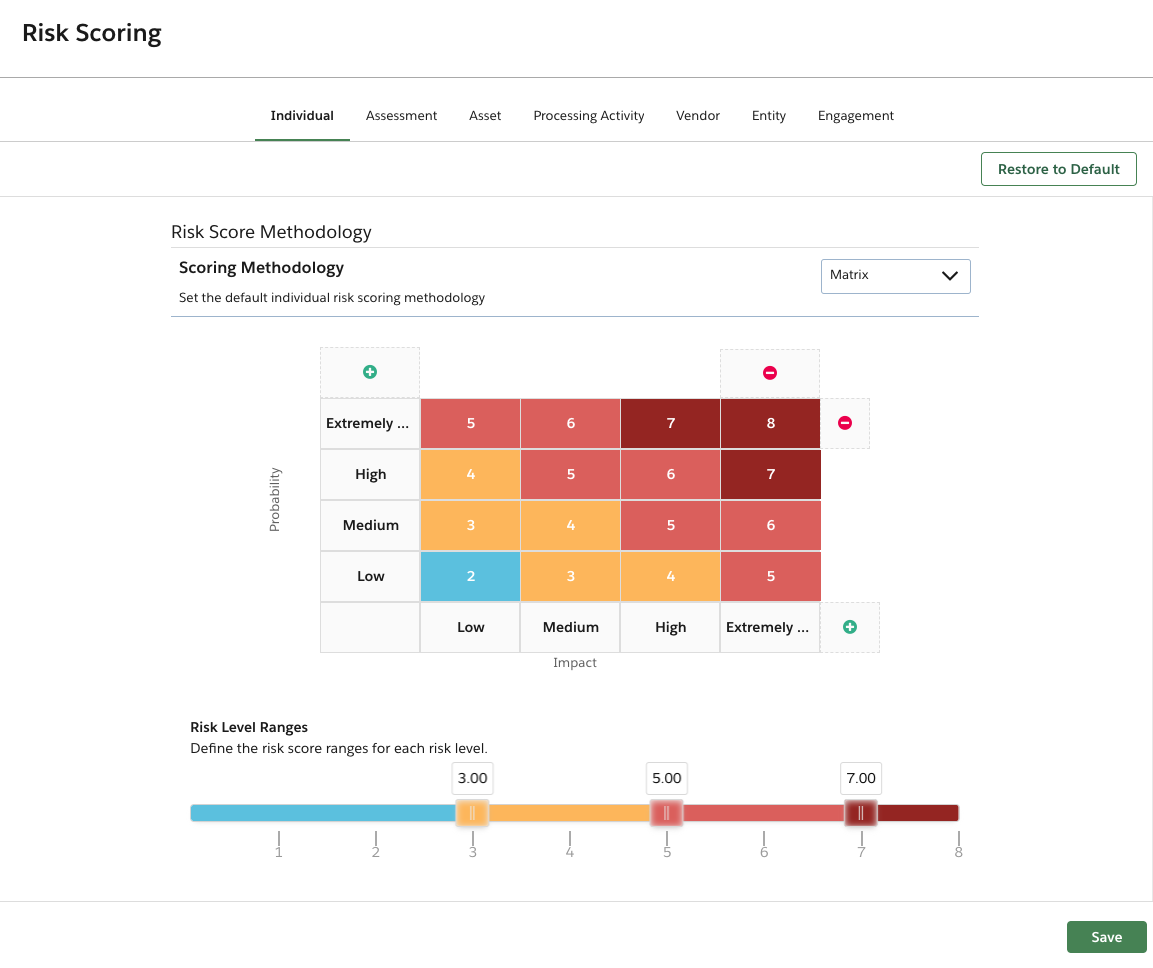Select the orange slider handle at 3.00
Image resolution: width=1153 pixels, height=968 pixels.
coord(472,812)
